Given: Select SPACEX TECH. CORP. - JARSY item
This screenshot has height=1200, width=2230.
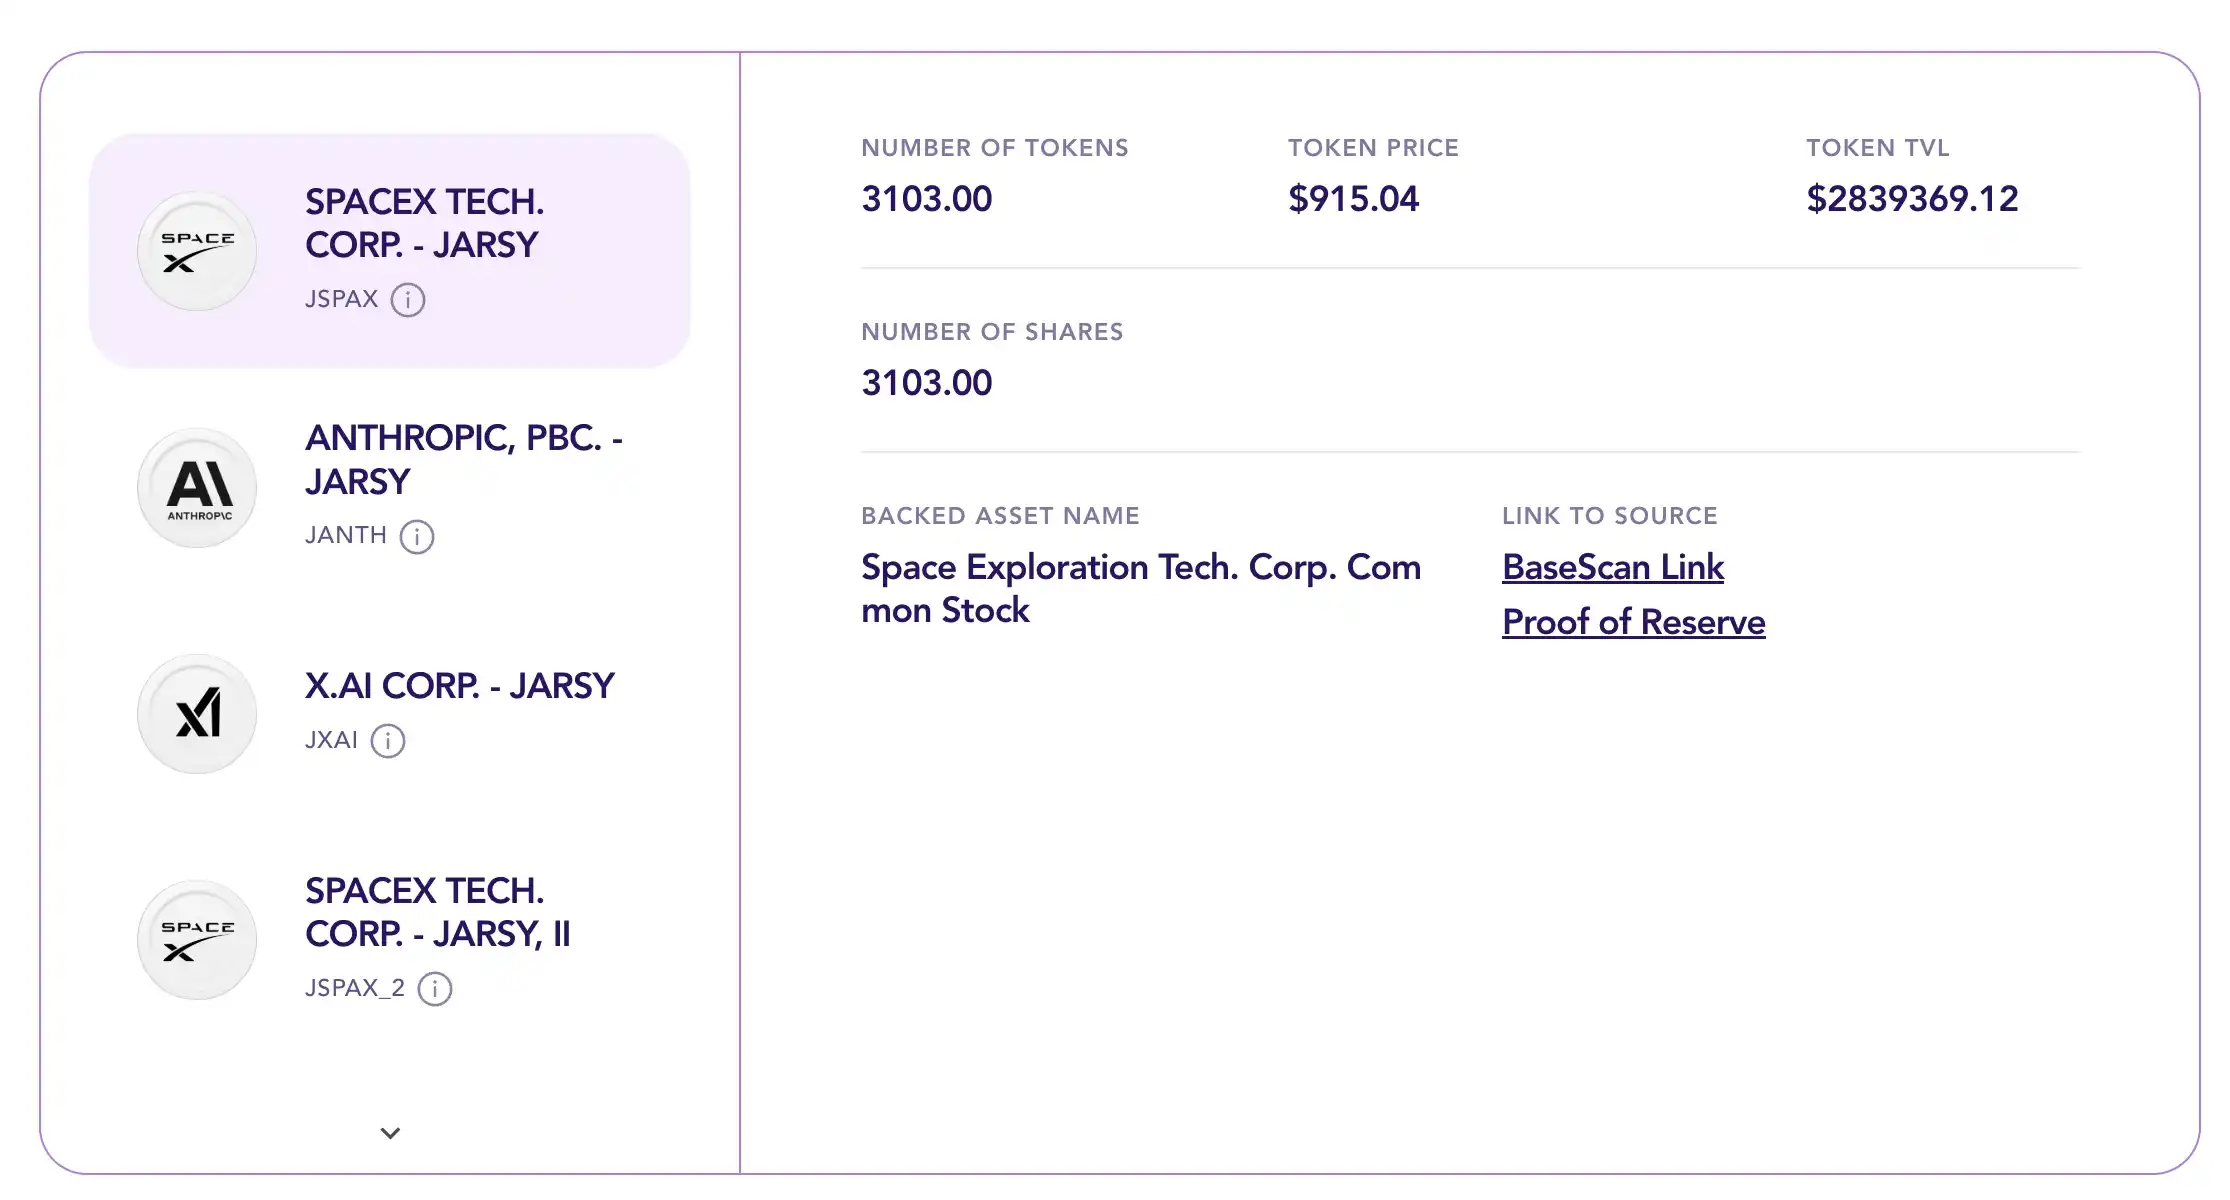Looking at the screenshot, I should pyautogui.click(x=424, y=223).
